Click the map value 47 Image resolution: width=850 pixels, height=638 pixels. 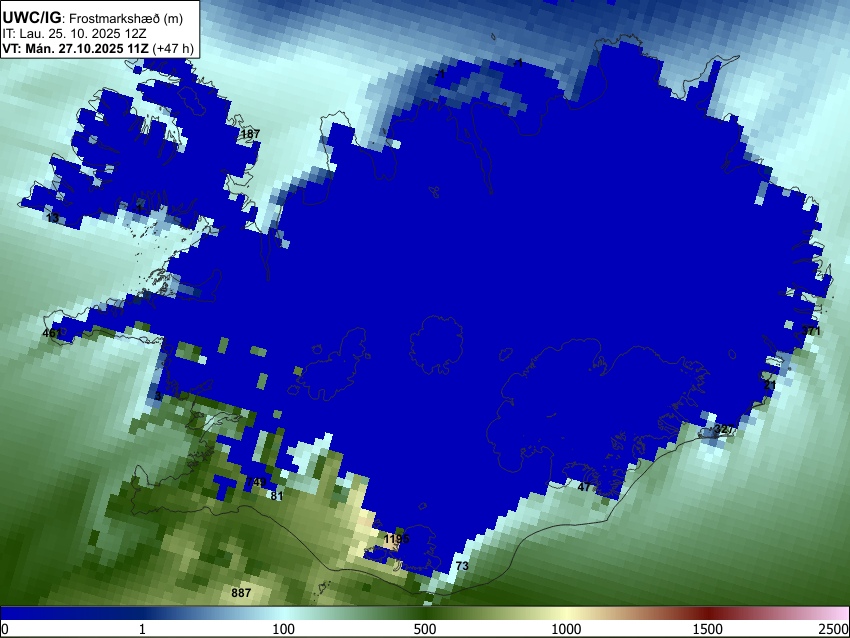[584, 487]
